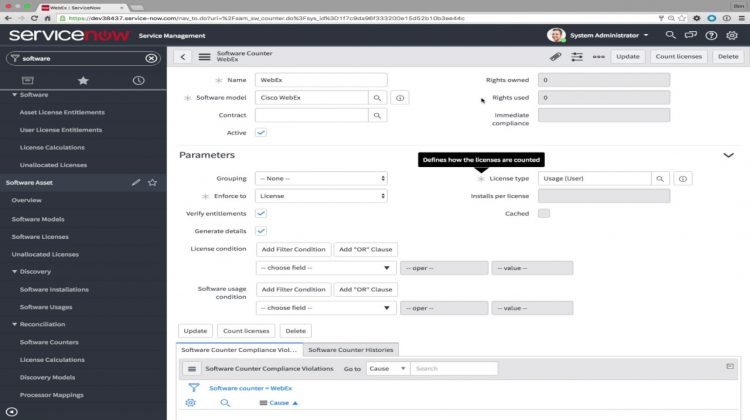
Task: Open the Connect chat icon in banner
Action: point(691,35)
